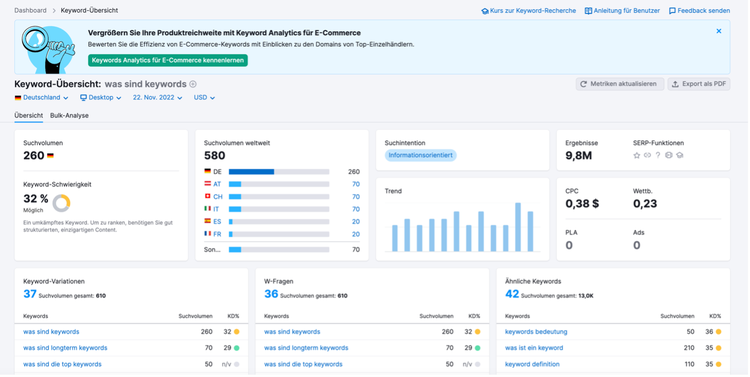Click the 37 Keyword-Variationen count
750x377 pixels.
click(x=30, y=294)
